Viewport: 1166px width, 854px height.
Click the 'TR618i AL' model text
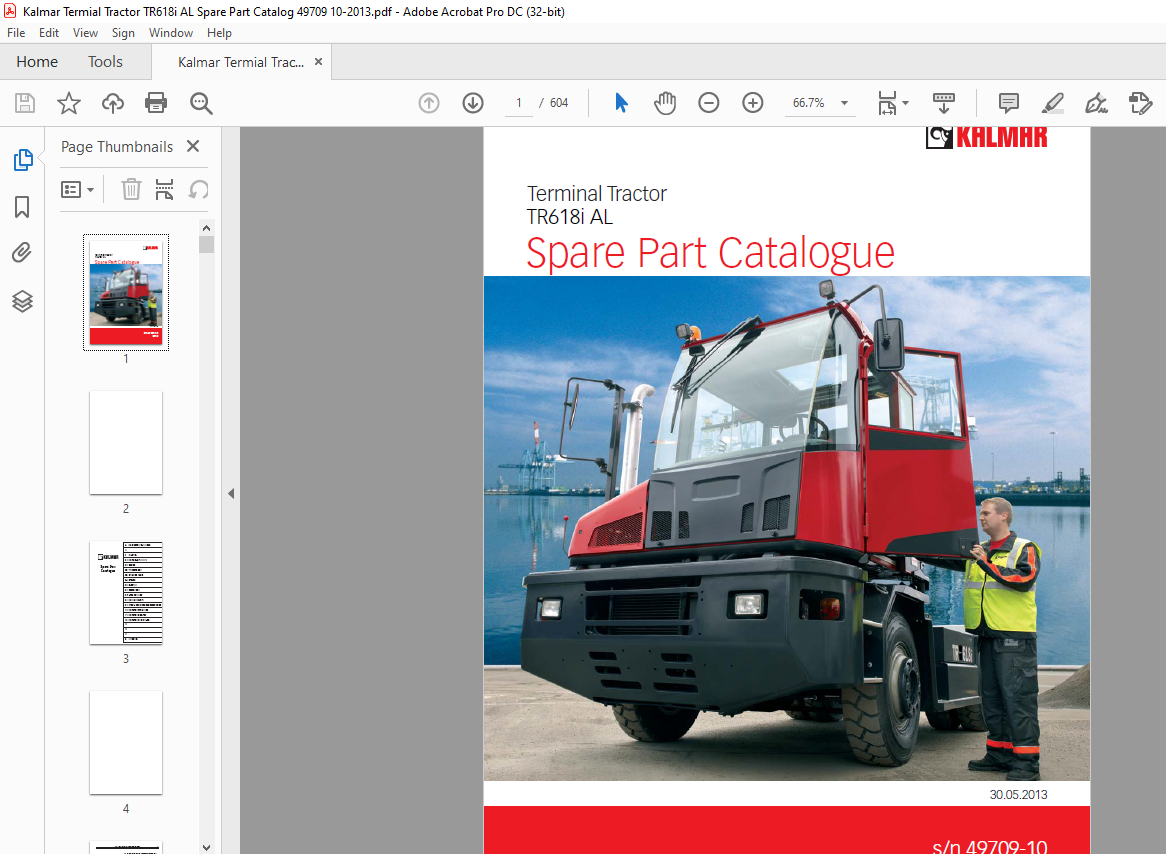pos(570,216)
